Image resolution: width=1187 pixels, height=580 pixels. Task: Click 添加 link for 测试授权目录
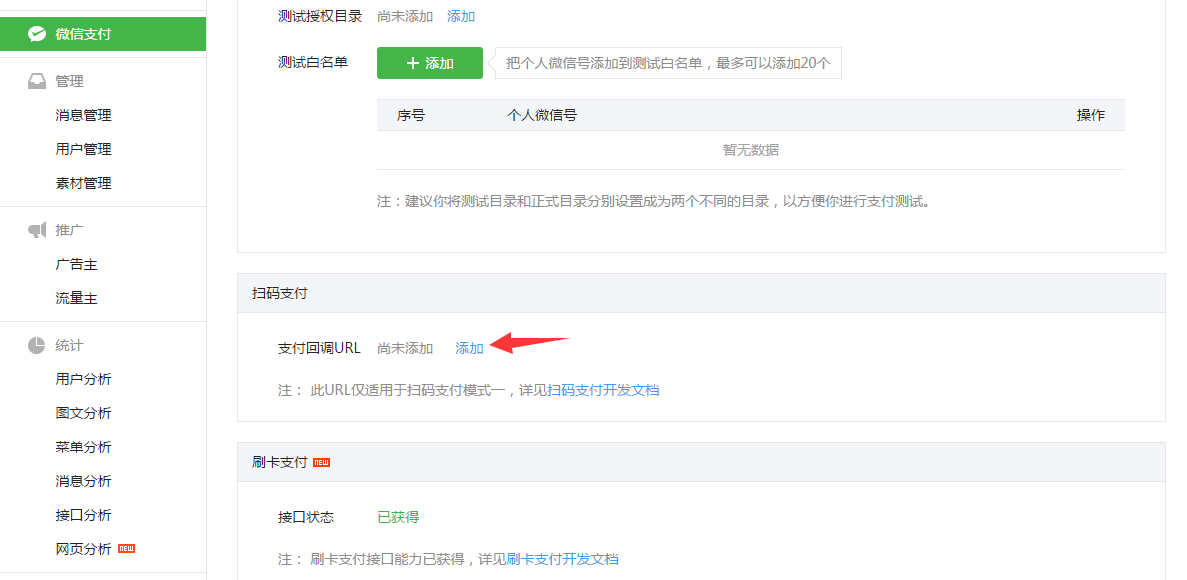pyautogui.click(x=461, y=16)
